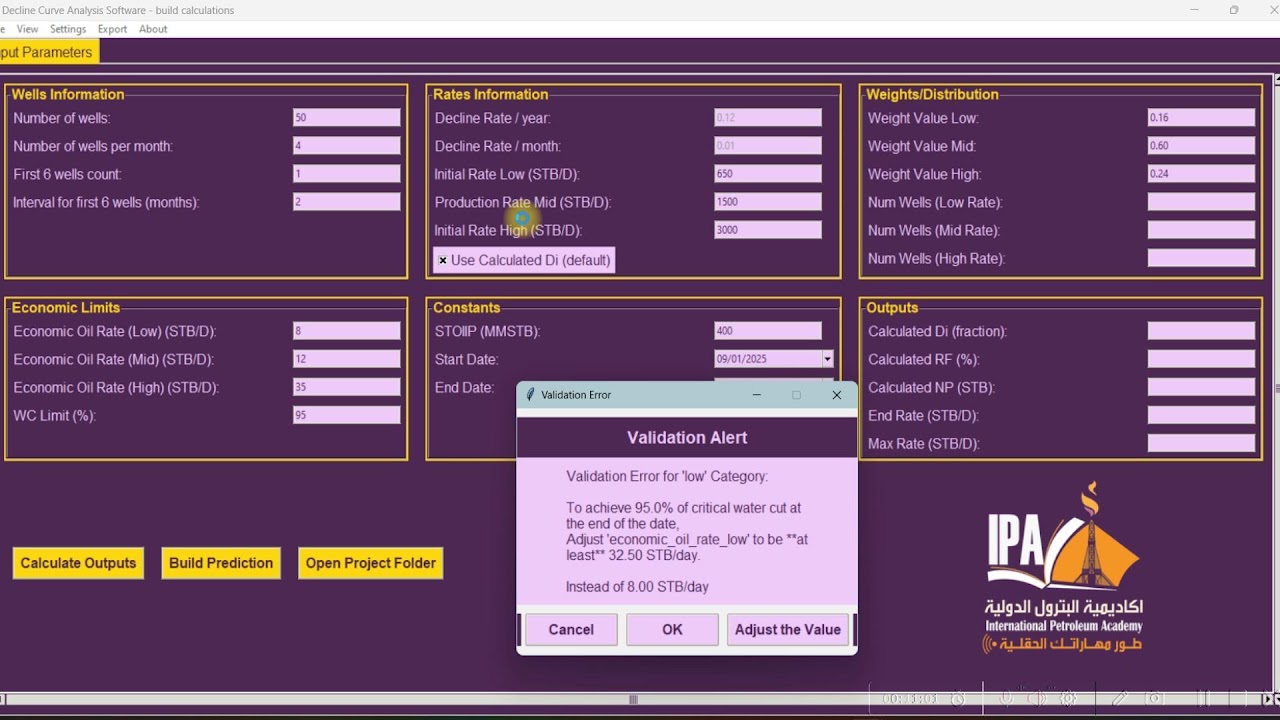Click the feather icon in Validation Error title

(530, 395)
